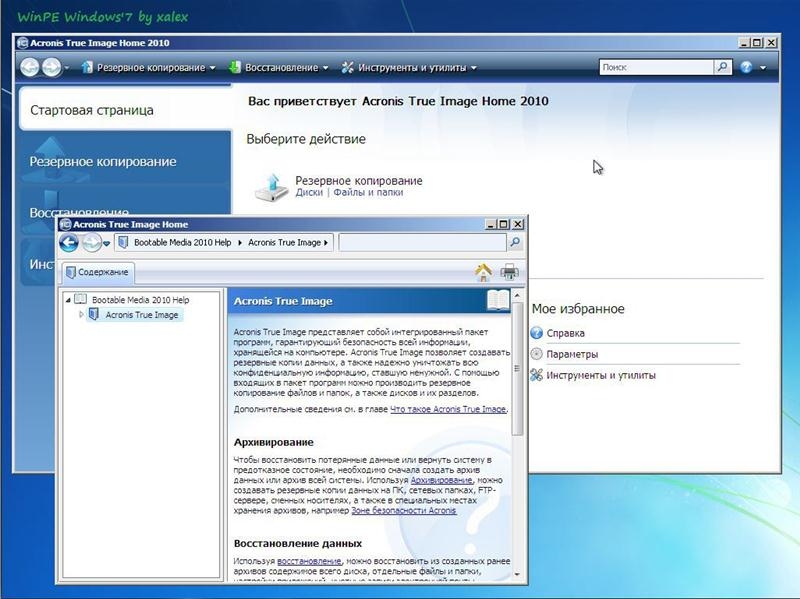Close the Acronis True Image Home help window
Image resolution: width=800 pixels, height=599 pixels.
click(517, 224)
